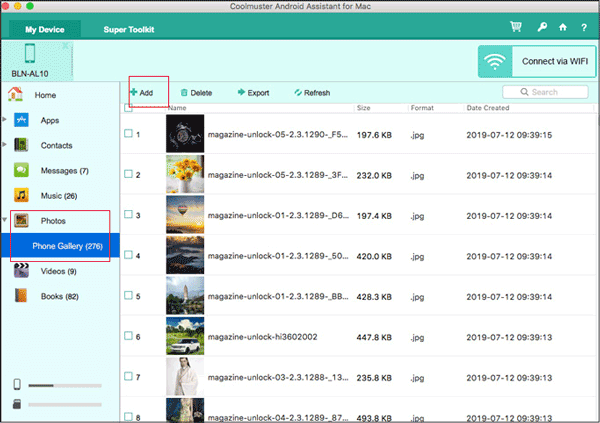Click file name magazine-unlock-hi3602002
Image resolution: width=600 pixels, height=423 pixels.
[x=262, y=337]
